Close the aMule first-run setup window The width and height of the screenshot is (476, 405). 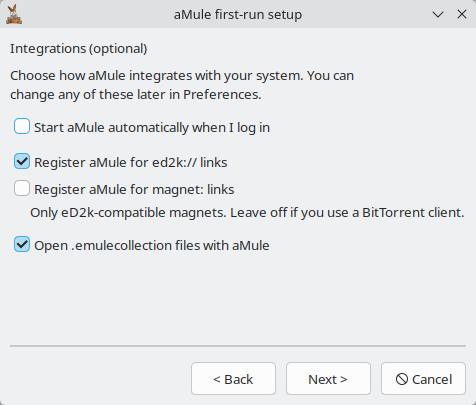tap(462, 14)
